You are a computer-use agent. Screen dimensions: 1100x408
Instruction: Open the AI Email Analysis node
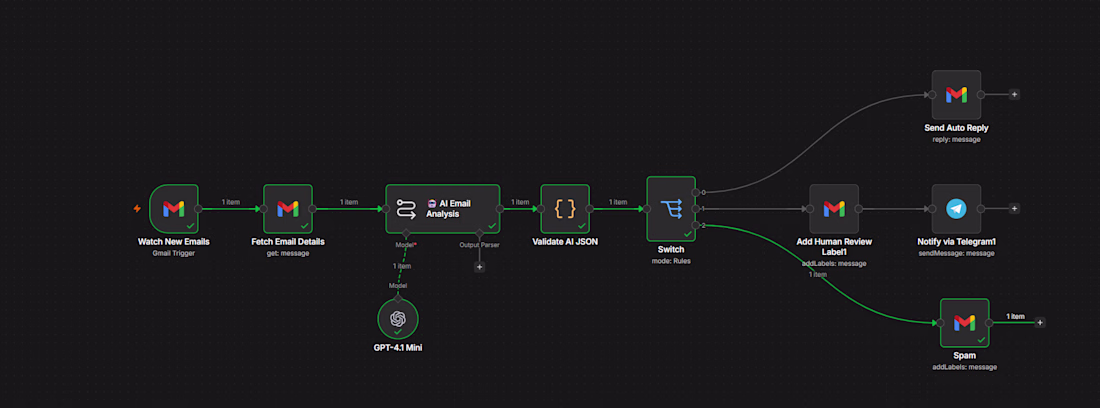[443, 208]
